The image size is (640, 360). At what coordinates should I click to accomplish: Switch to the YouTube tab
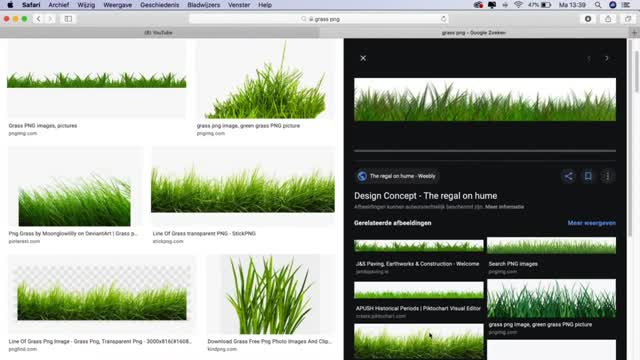pos(158,33)
